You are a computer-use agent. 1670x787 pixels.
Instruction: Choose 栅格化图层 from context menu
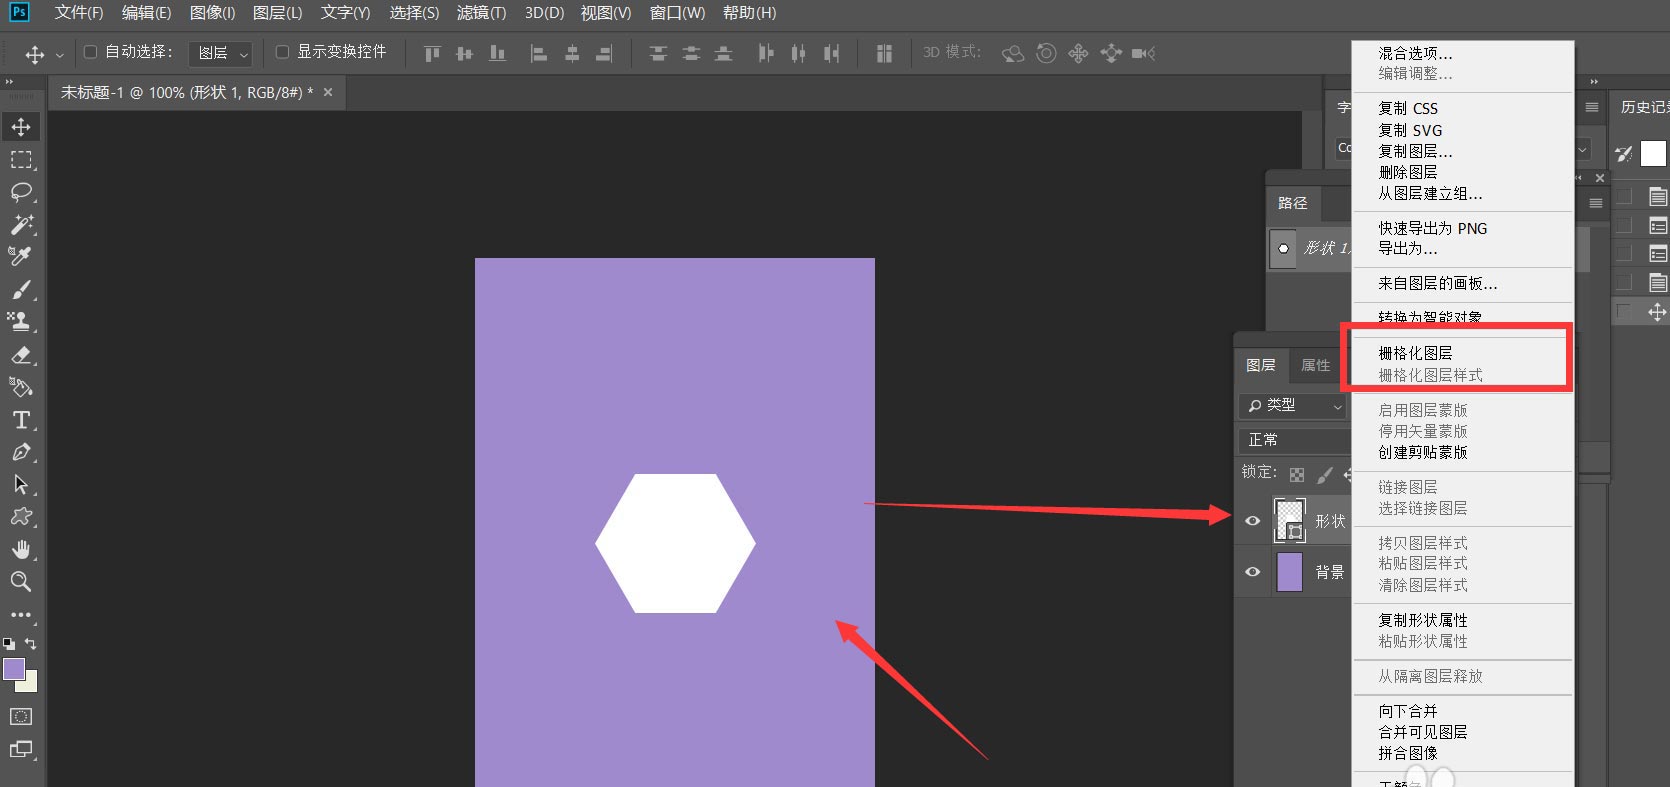click(1415, 353)
